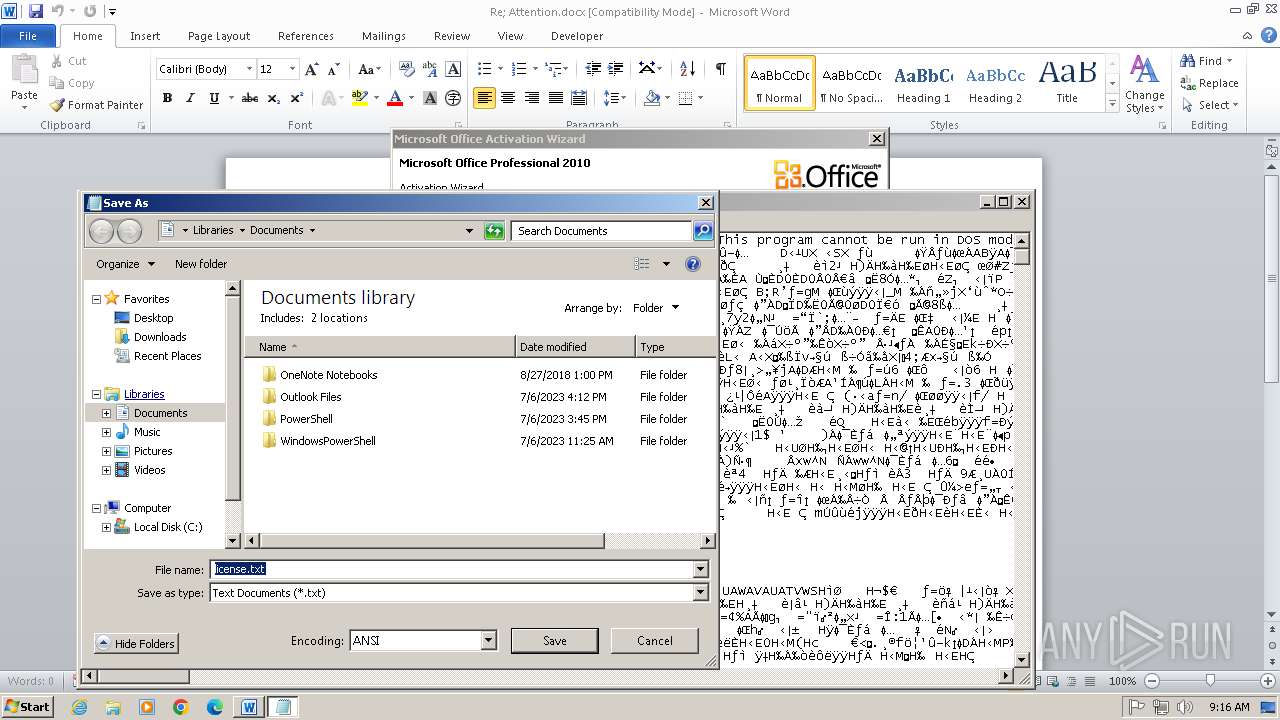The image size is (1280, 720).
Task: Click the Change Styles icon
Action: (1144, 84)
